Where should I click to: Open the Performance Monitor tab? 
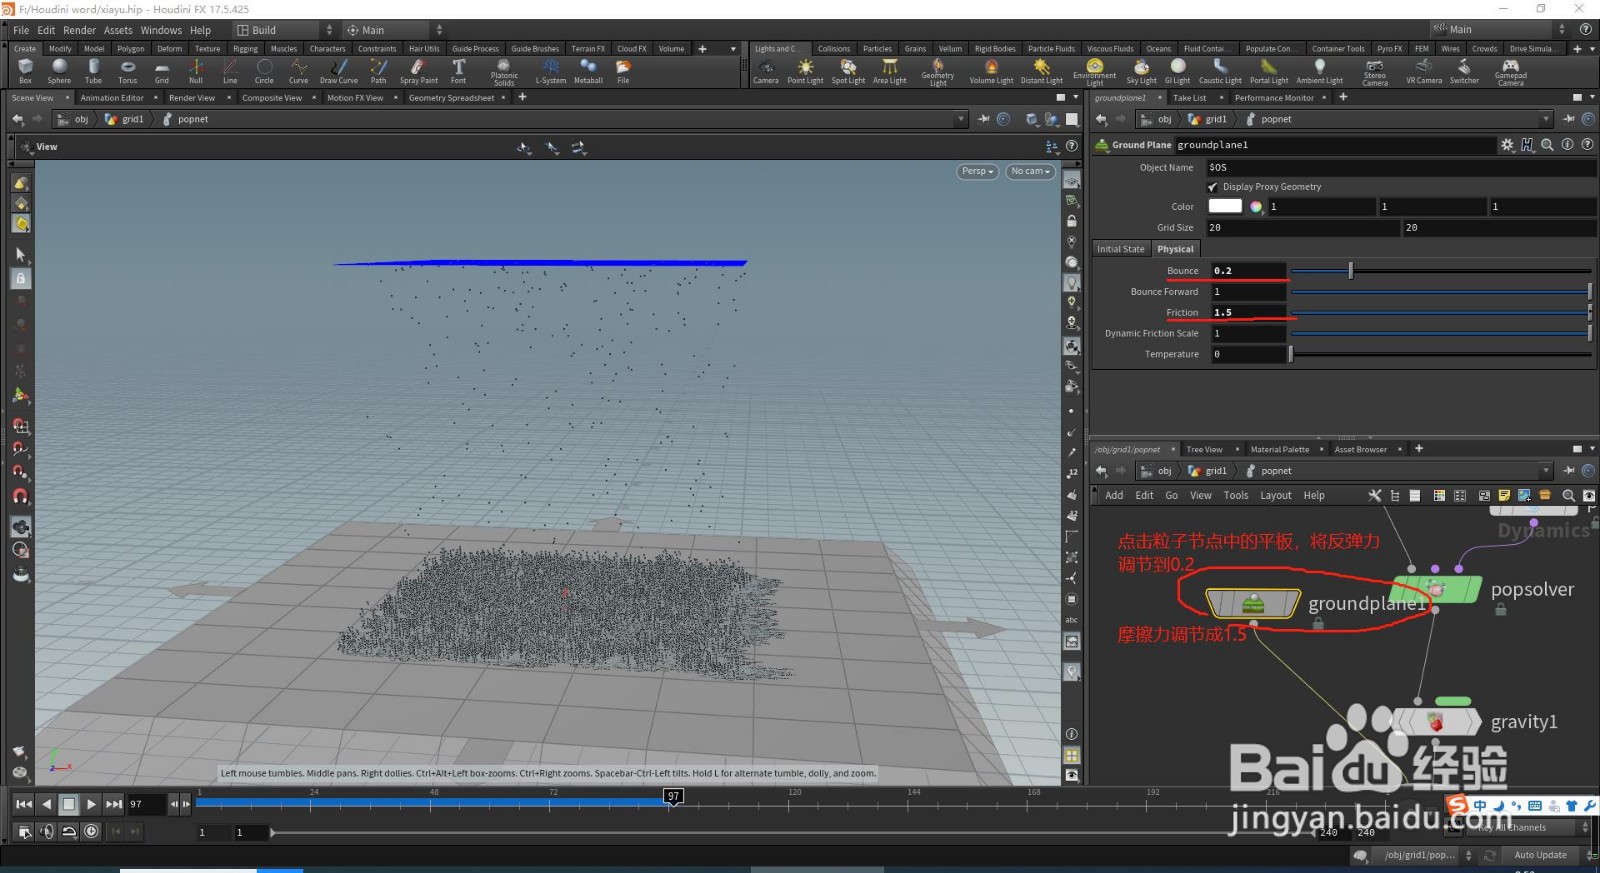coord(1274,98)
